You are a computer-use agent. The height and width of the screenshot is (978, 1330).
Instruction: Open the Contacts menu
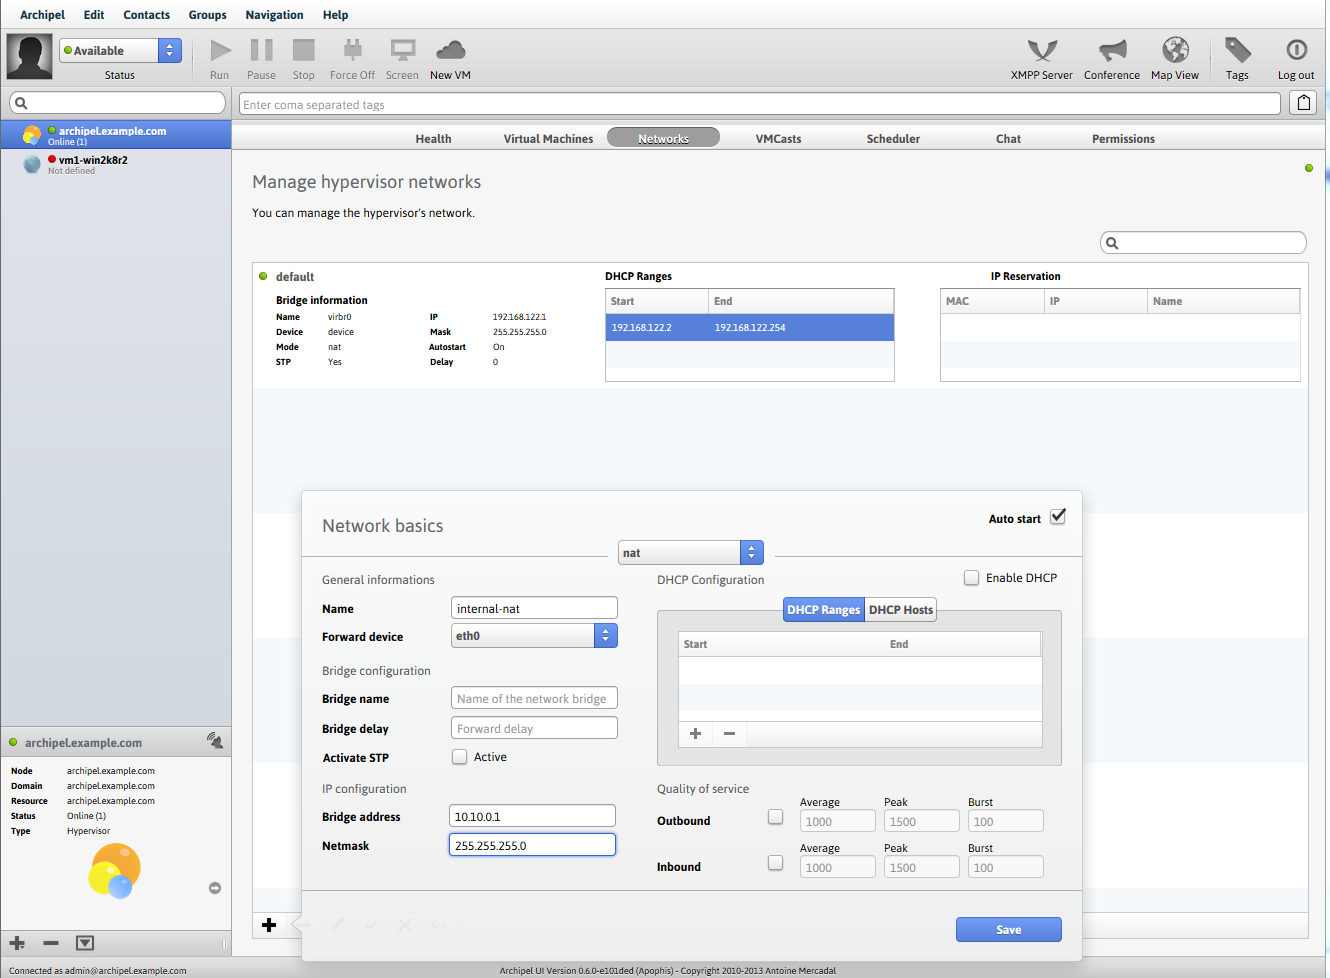click(x=147, y=15)
